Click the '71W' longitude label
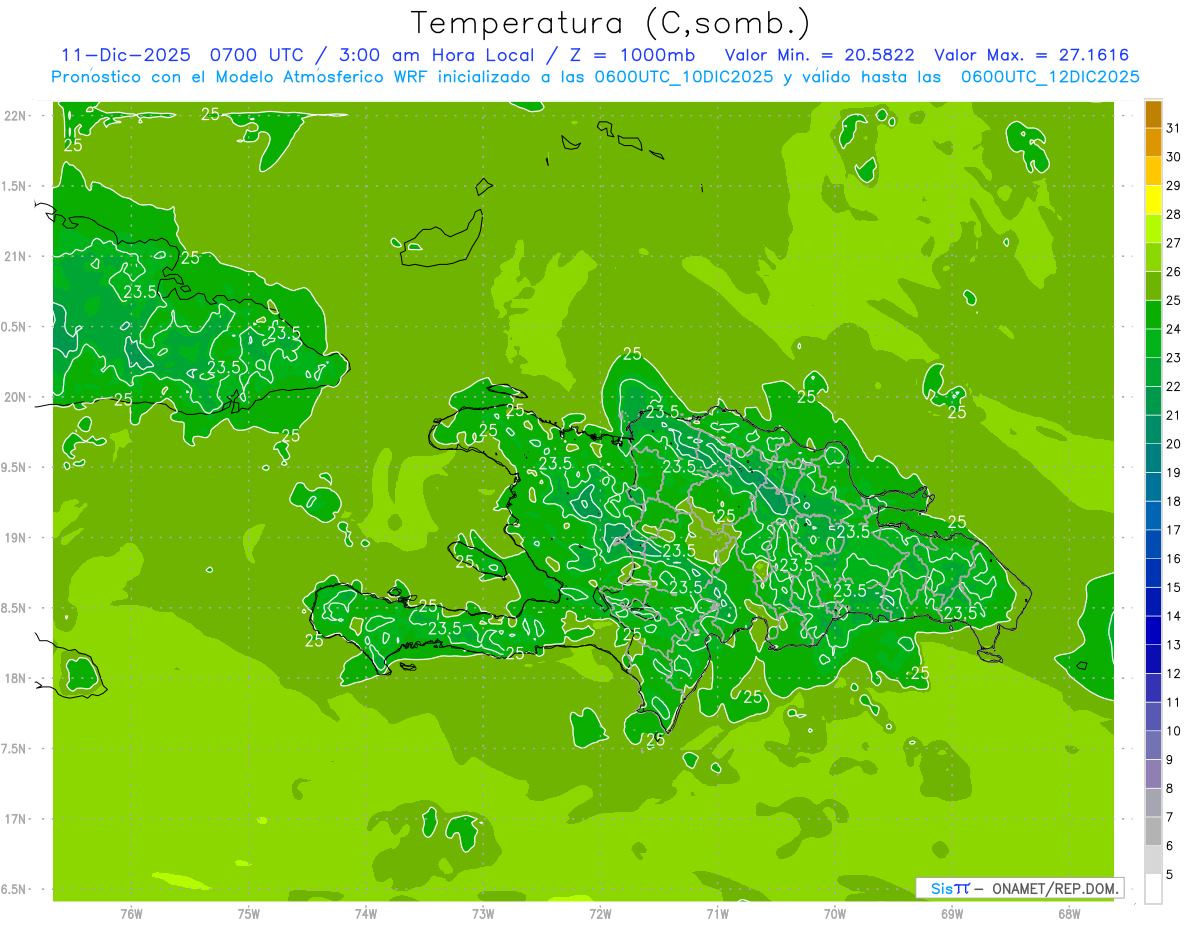 [717, 913]
